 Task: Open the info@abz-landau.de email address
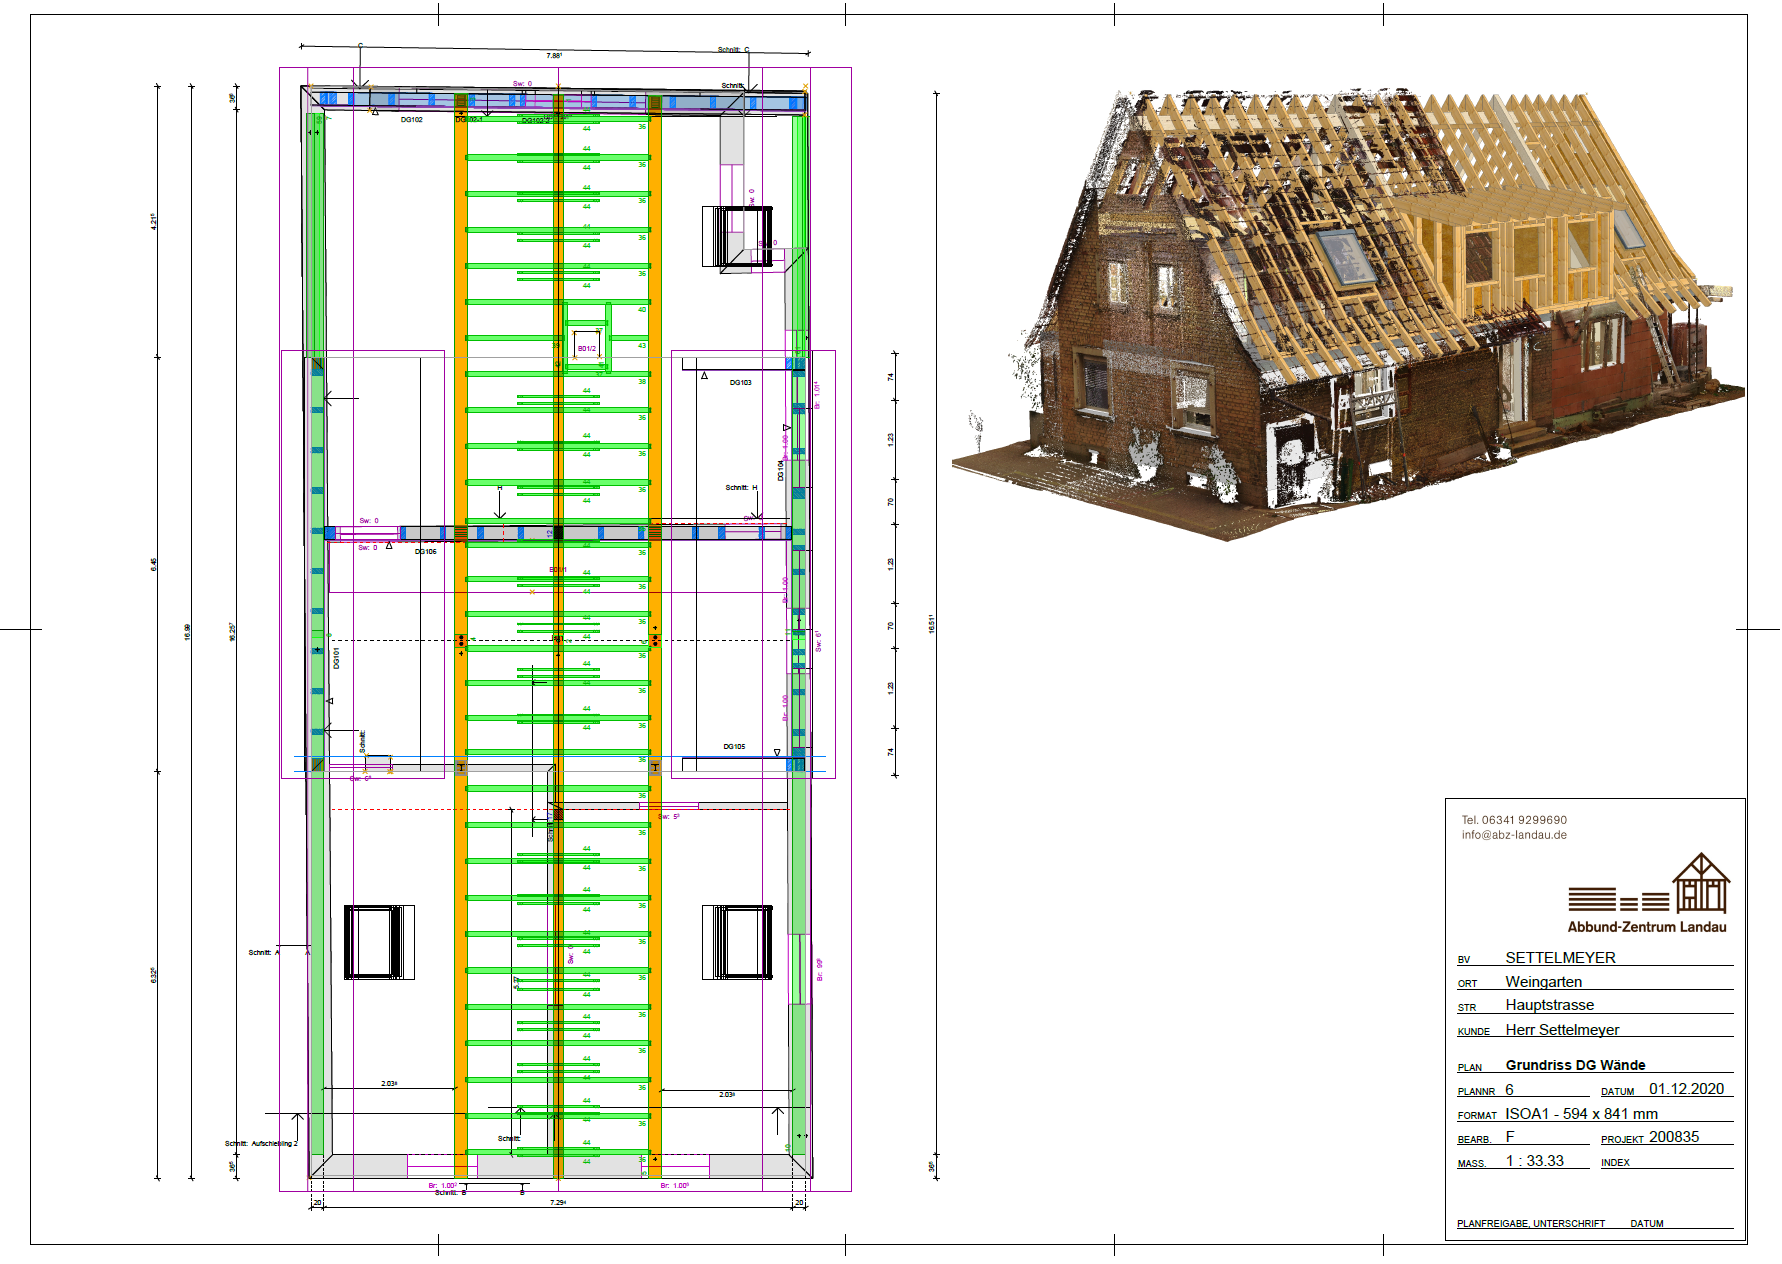pyautogui.click(x=1514, y=835)
